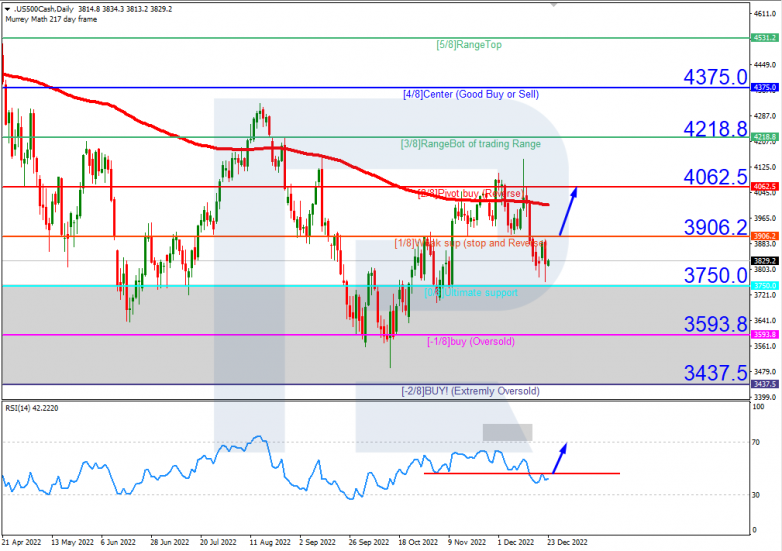Click the 11 Aug 2022 date marker
782x551 pixels.
pyautogui.click(x=270, y=542)
